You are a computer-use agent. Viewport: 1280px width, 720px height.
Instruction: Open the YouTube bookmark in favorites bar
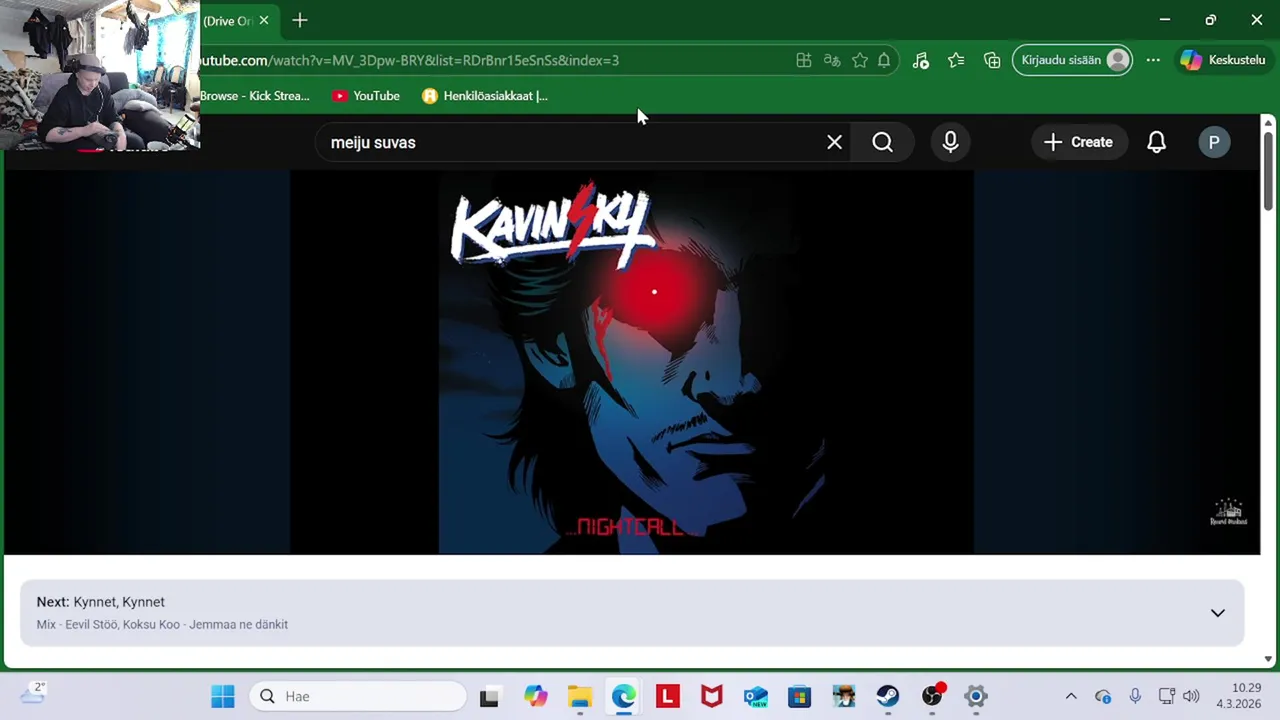[x=366, y=96]
